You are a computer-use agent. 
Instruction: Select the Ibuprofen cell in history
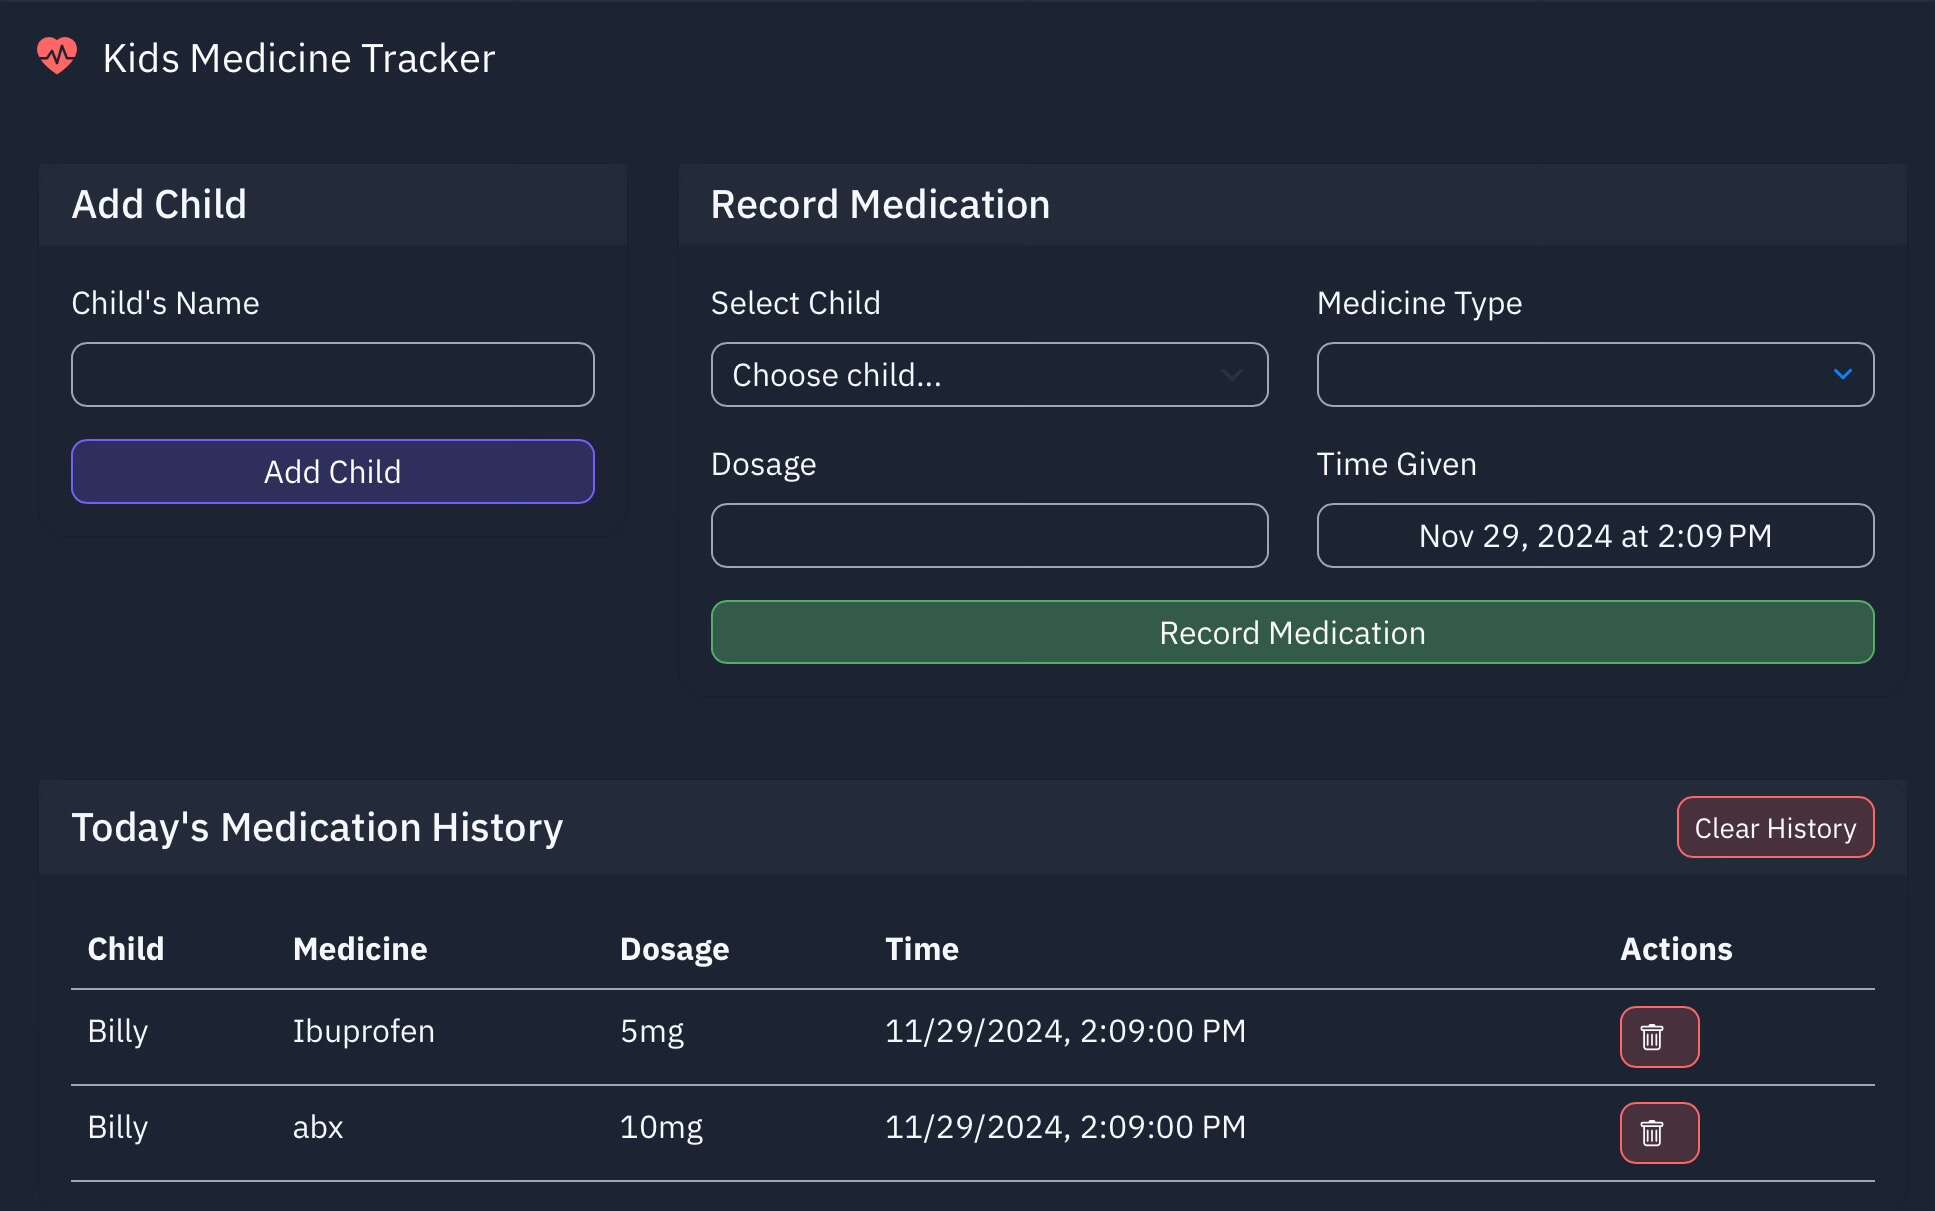tap(364, 1031)
